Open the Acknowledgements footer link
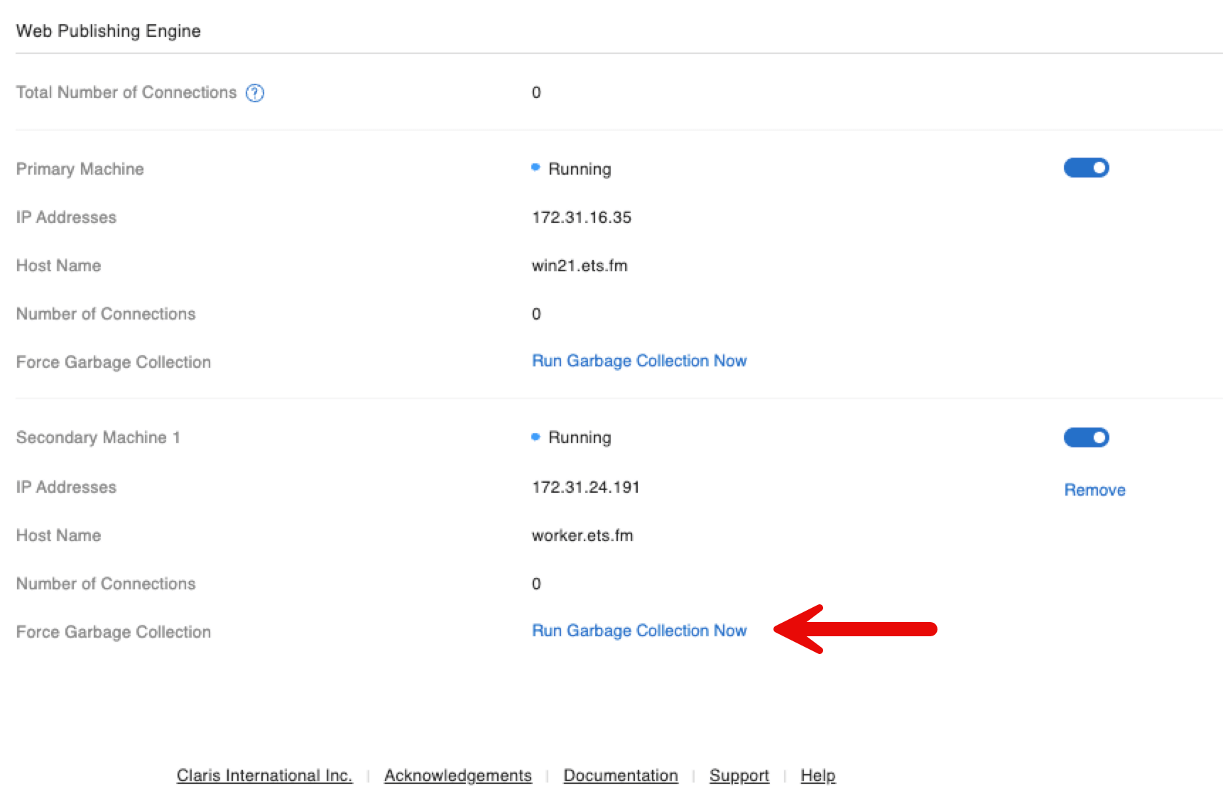Image resolution: width=1224 pixels, height=802 pixels. pos(458,776)
